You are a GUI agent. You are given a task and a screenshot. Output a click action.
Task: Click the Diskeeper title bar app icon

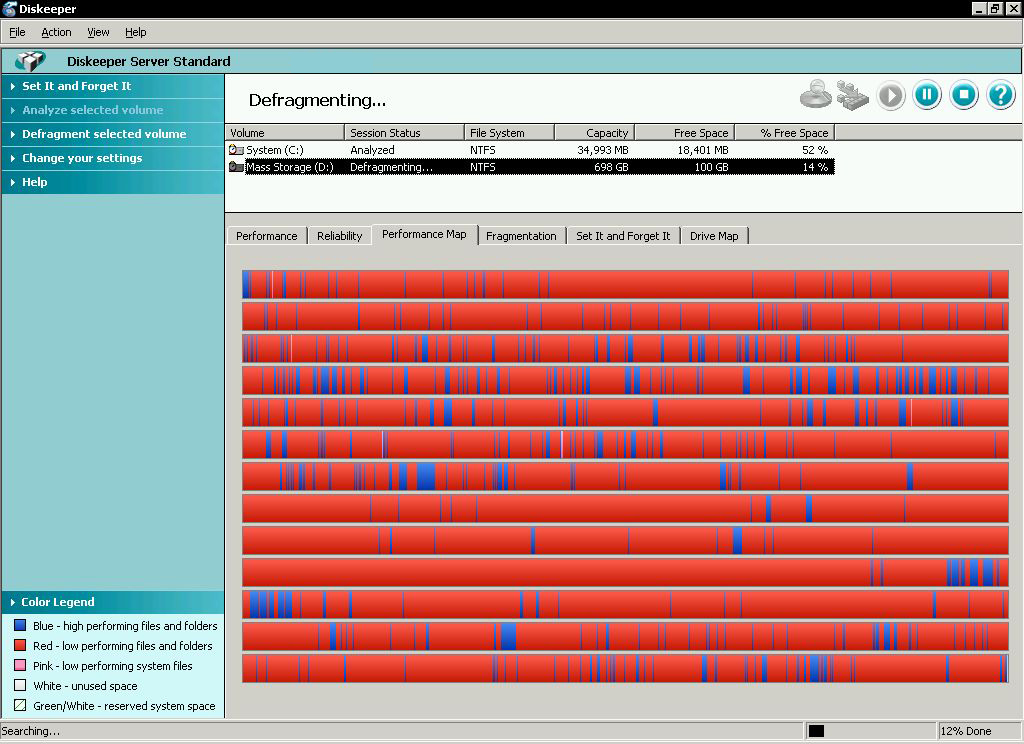(x=9, y=8)
